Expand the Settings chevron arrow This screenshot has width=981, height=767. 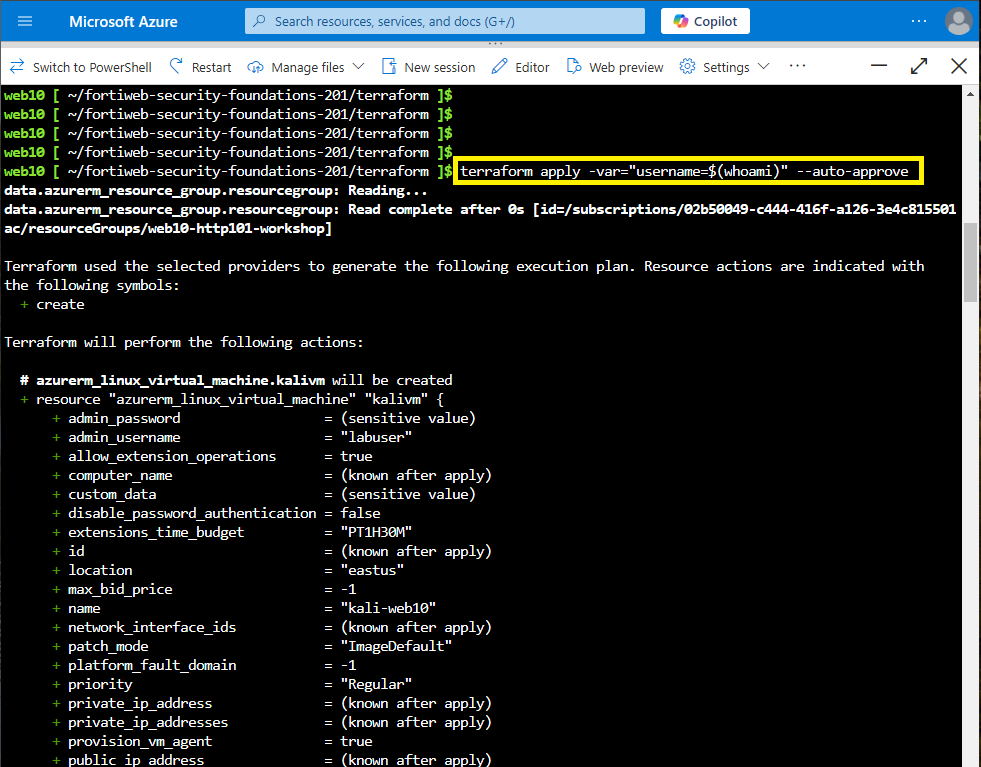763,66
